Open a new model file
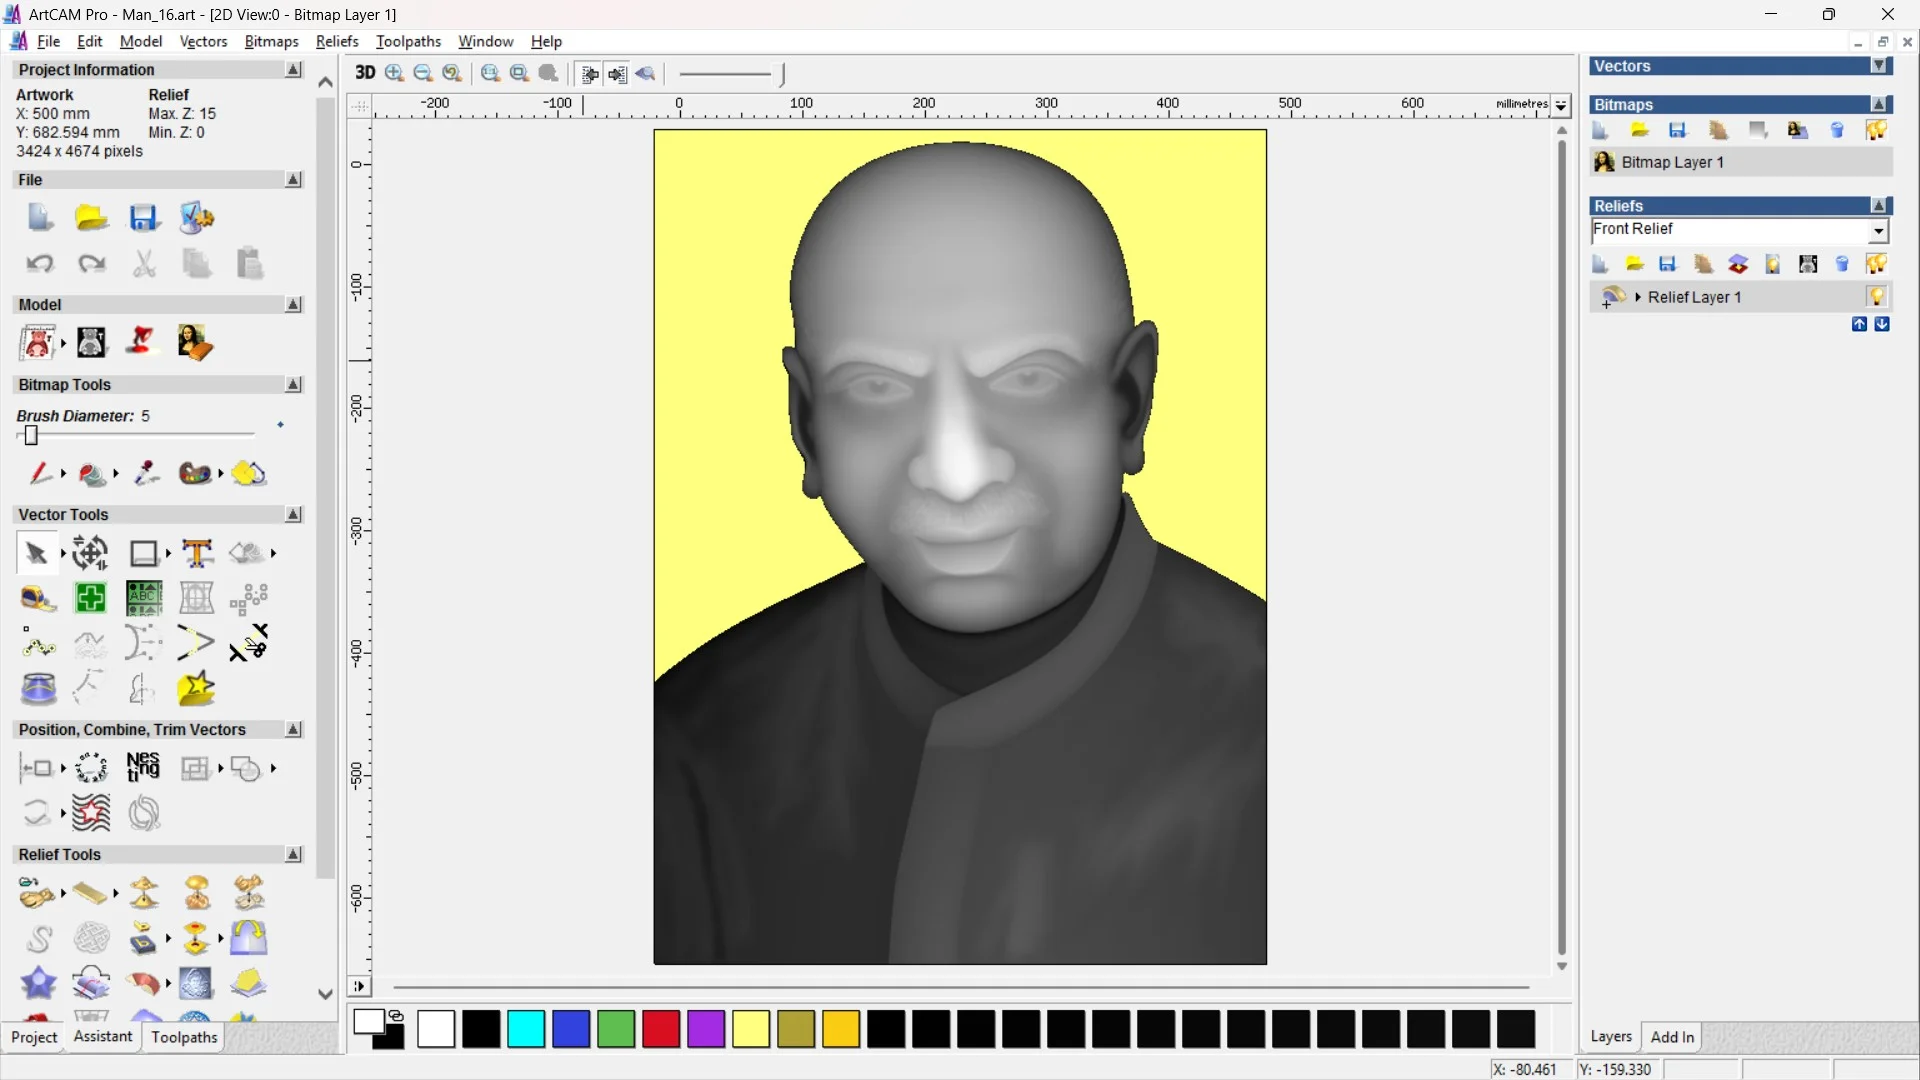The width and height of the screenshot is (1920, 1080). (39, 217)
